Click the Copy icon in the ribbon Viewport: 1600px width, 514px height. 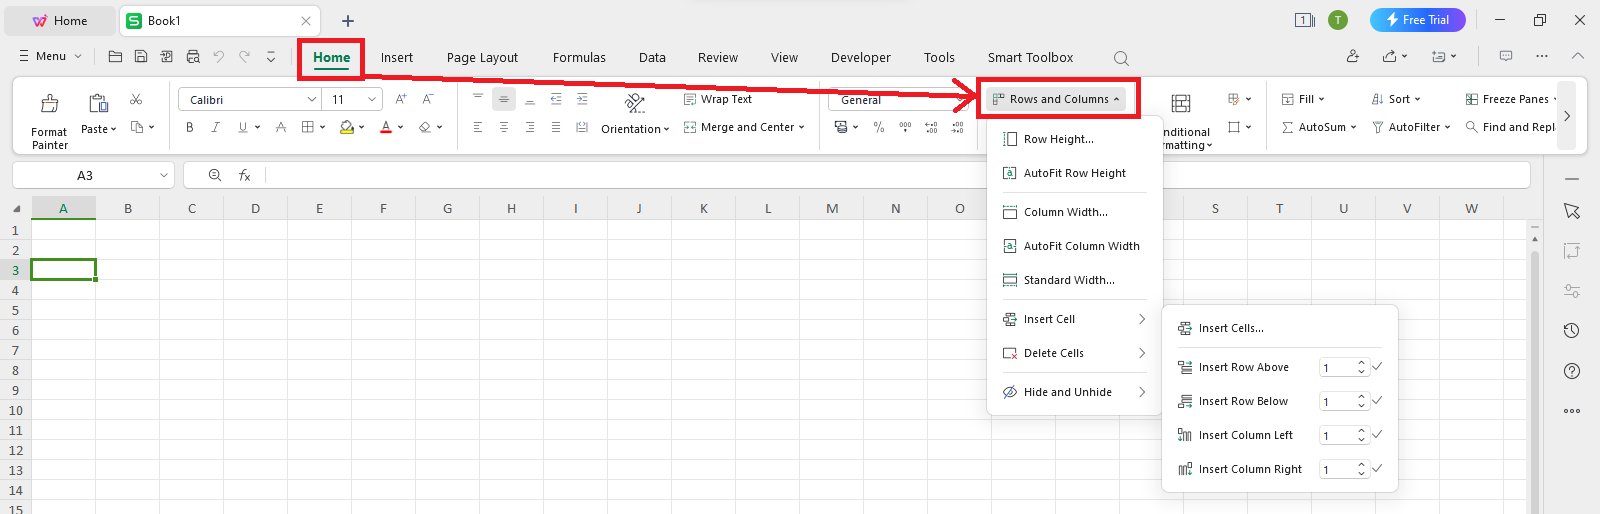coord(138,127)
